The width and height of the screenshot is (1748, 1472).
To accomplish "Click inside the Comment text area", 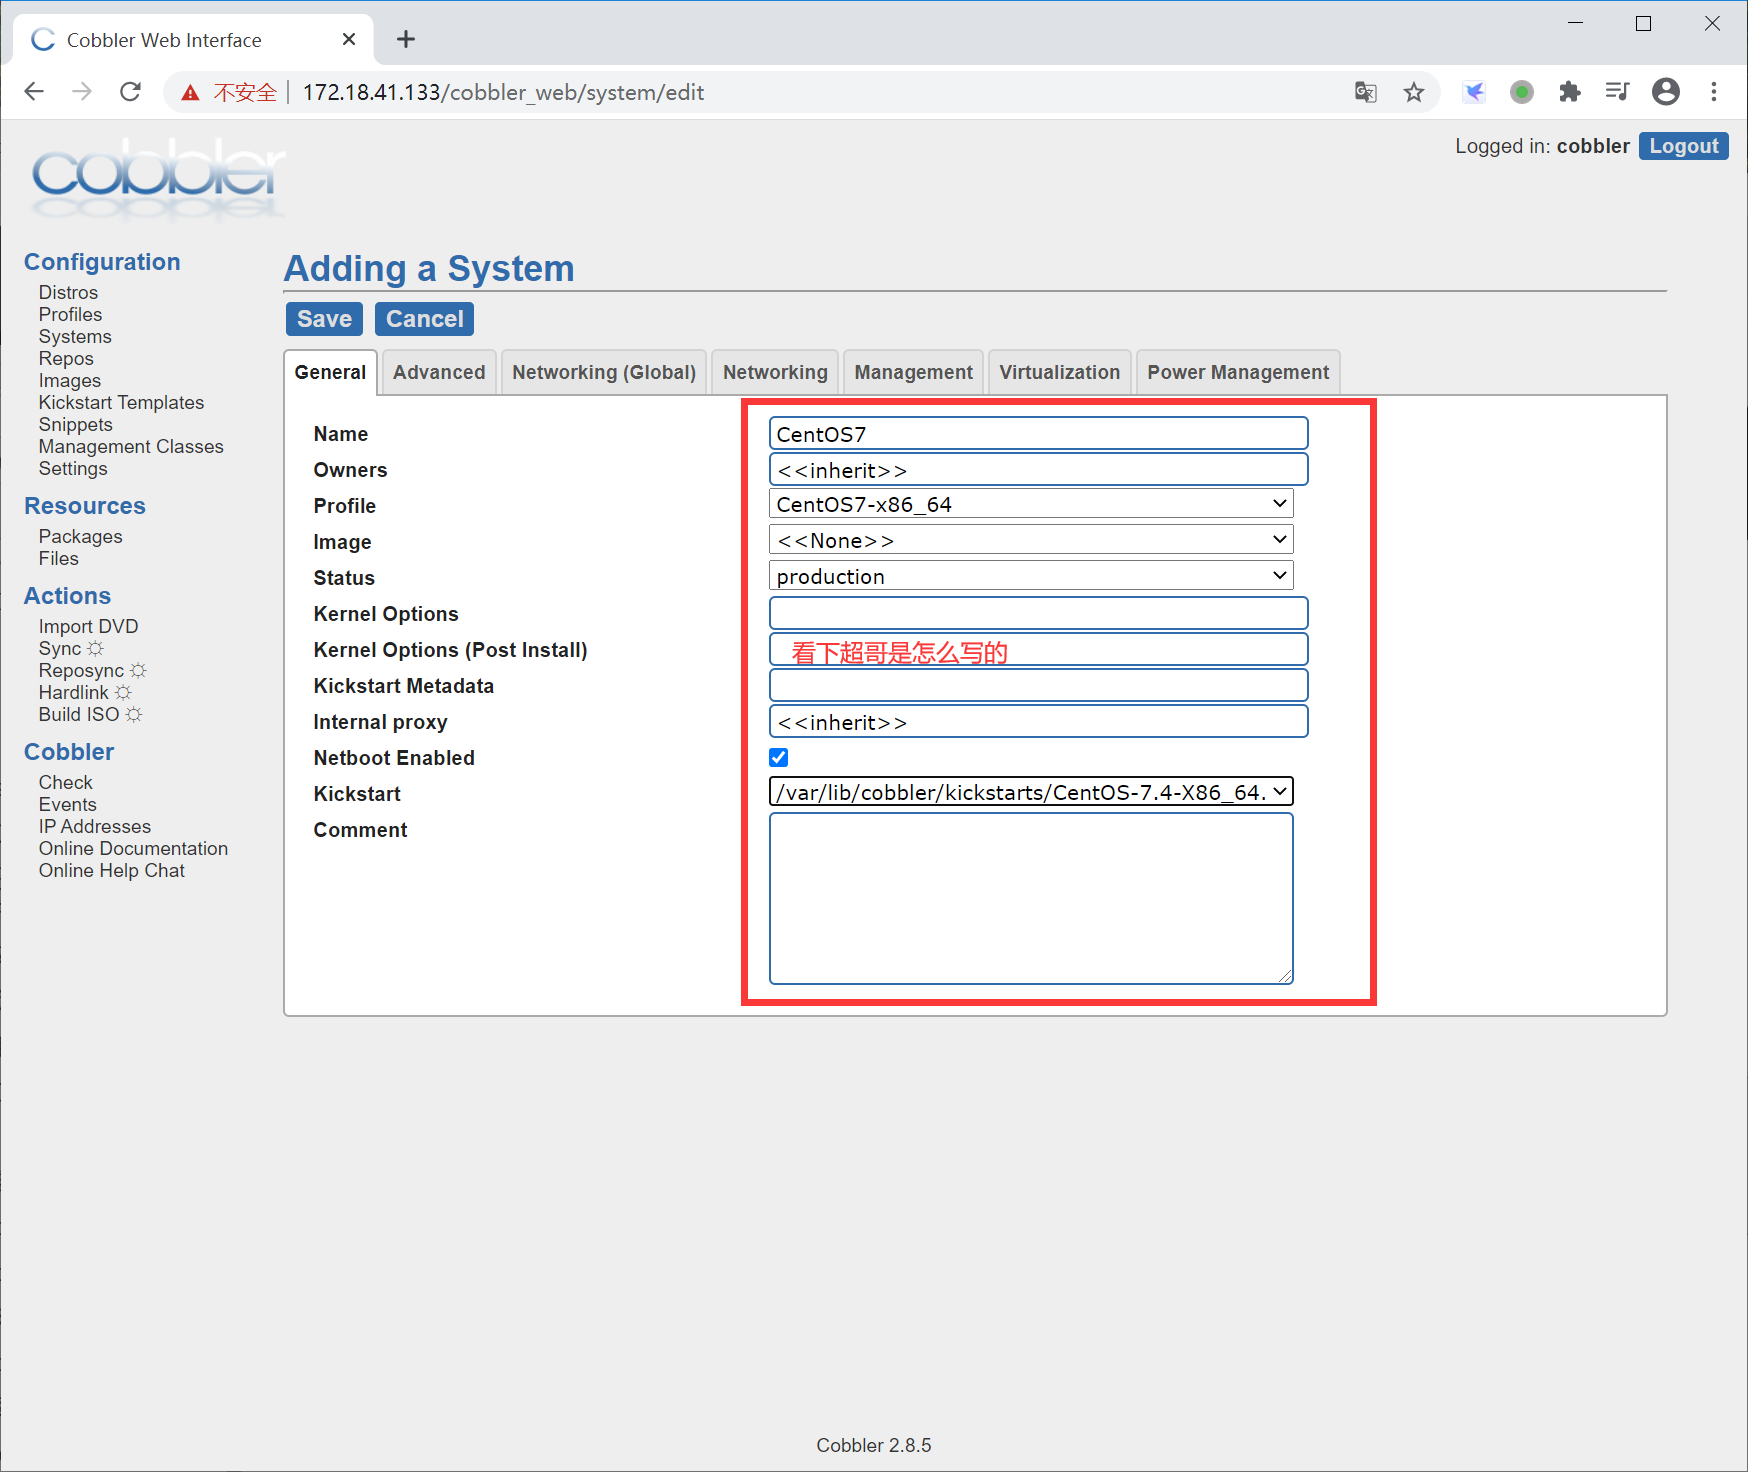I will (1031, 898).
